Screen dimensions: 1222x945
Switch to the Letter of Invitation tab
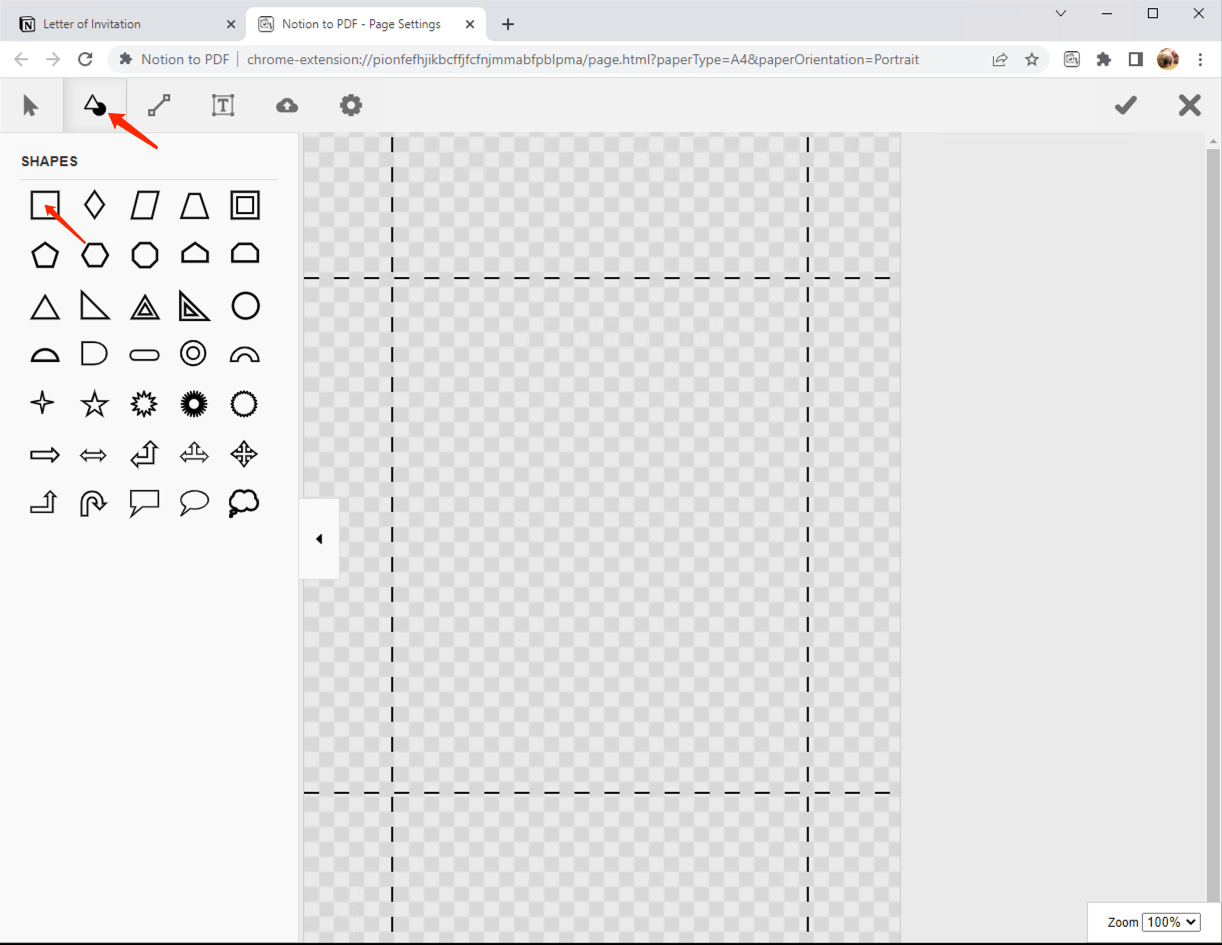click(120, 23)
